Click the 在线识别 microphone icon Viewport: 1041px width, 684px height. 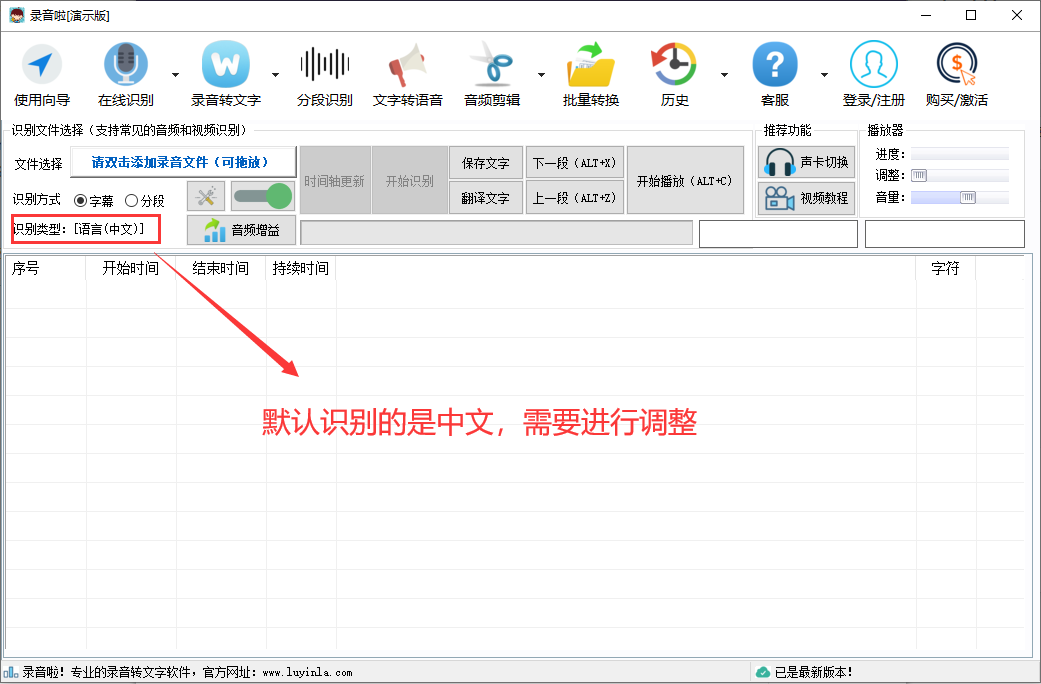125,64
